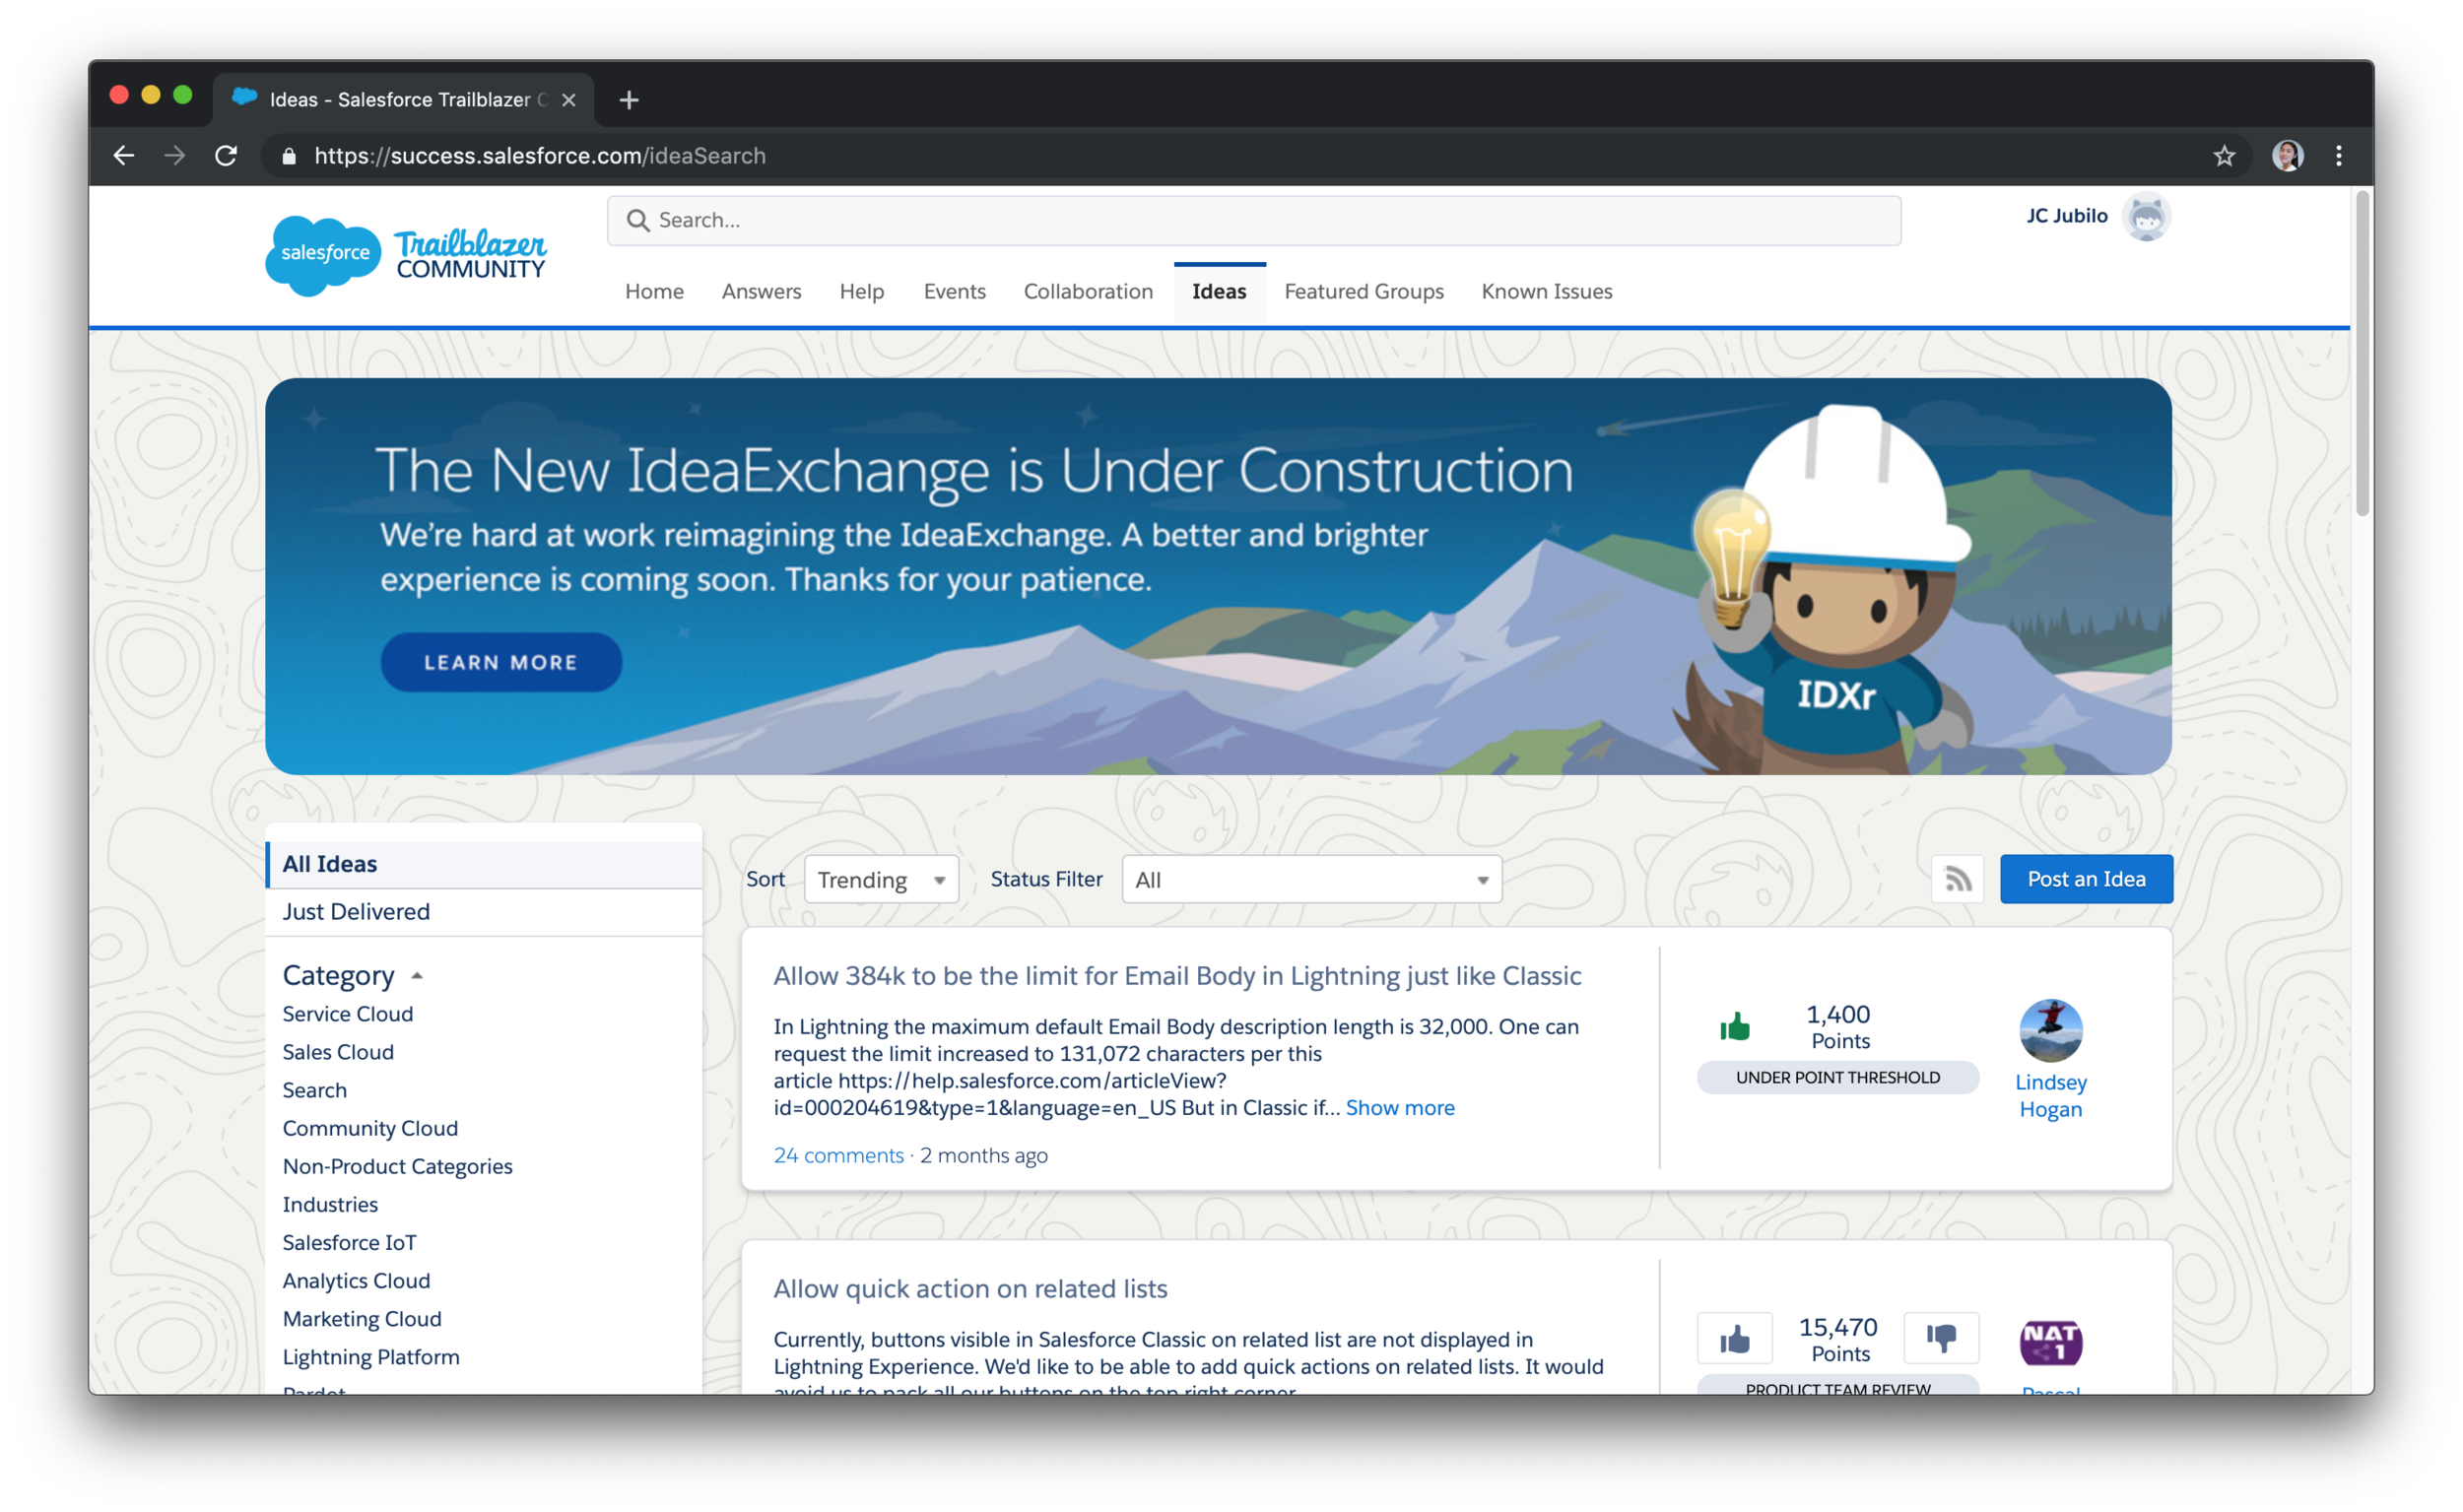This screenshot has height=1512, width=2463.
Task: Filter by Marketing Cloud category
Action: 361,1319
